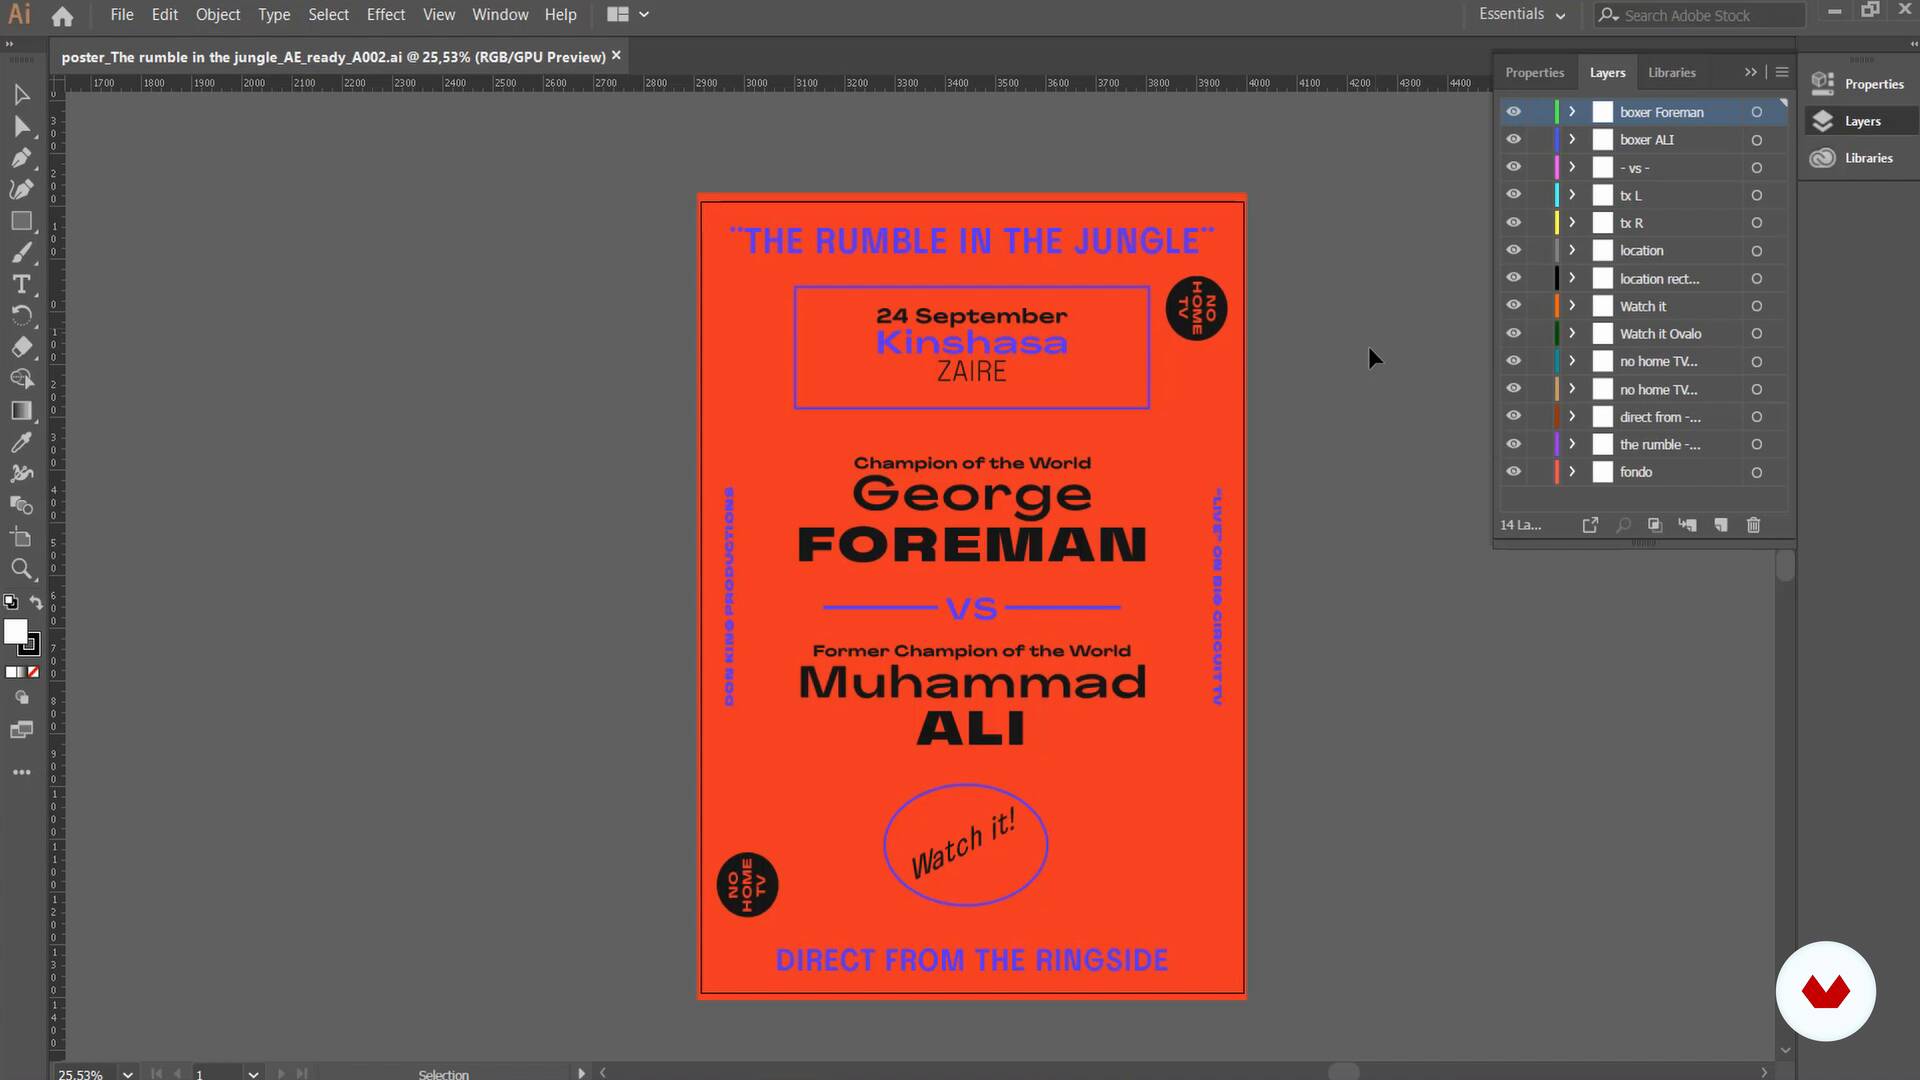
Task: Click the Home icon
Action: tap(62, 15)
